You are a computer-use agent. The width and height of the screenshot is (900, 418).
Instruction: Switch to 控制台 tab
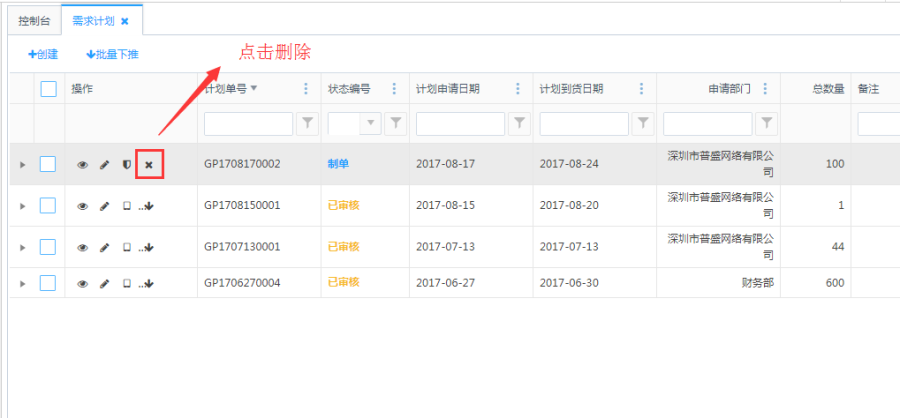coord(34,21)
